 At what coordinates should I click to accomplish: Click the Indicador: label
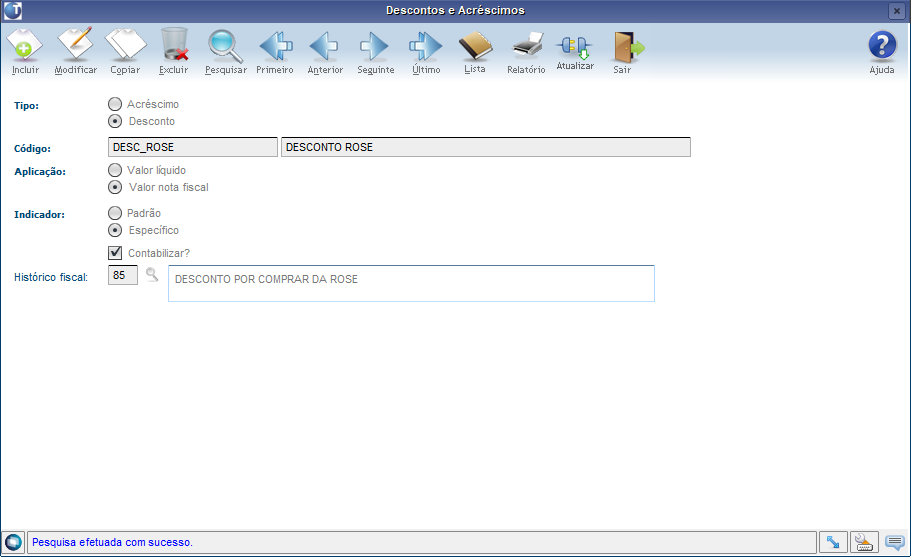(x=39, y=214)
